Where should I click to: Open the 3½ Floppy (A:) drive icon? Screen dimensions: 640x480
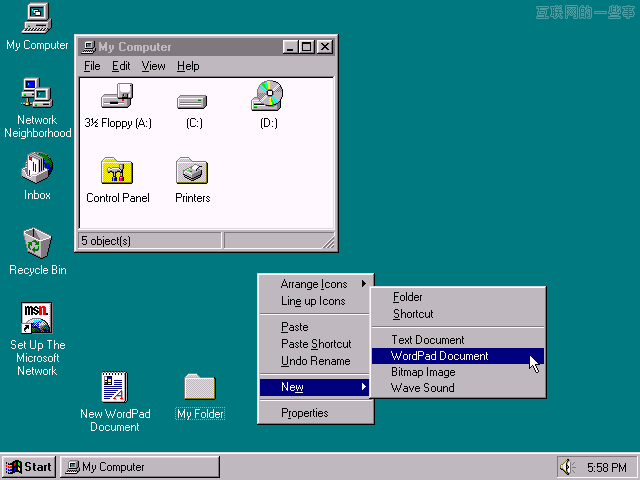pos(117,99)
